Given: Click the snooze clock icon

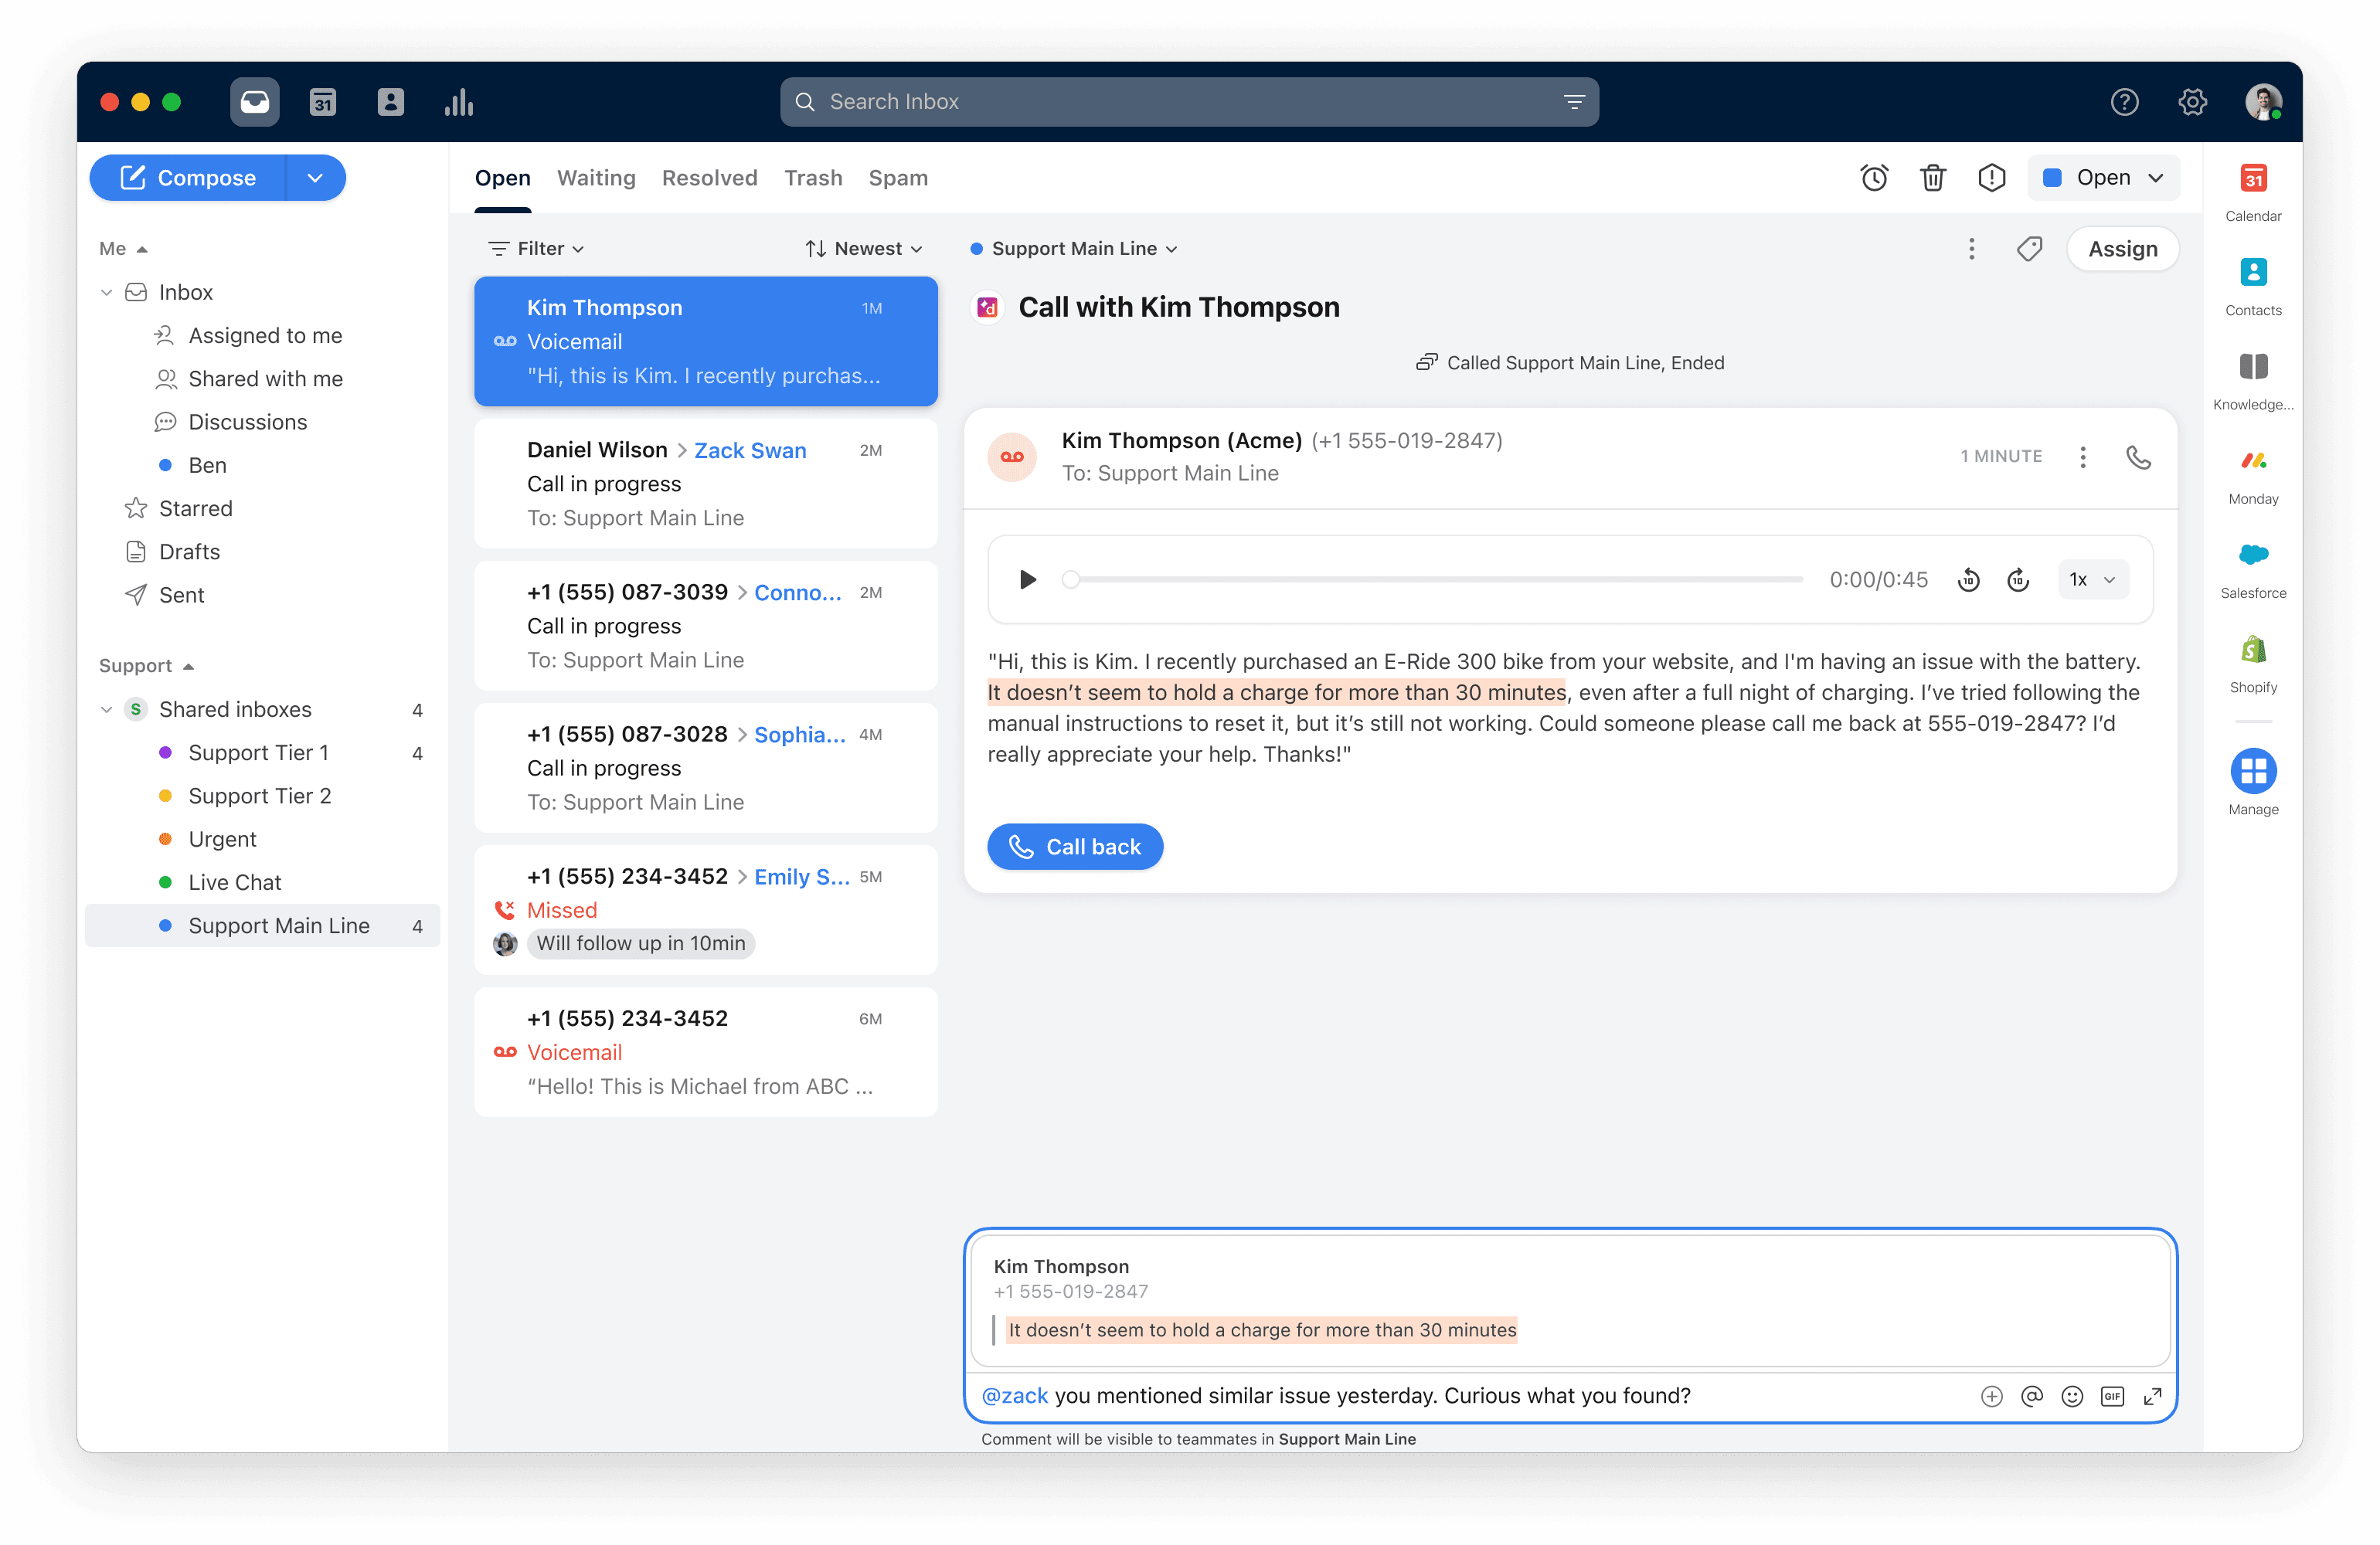Looking at the screenshot, I should [x=1874, y=178].
